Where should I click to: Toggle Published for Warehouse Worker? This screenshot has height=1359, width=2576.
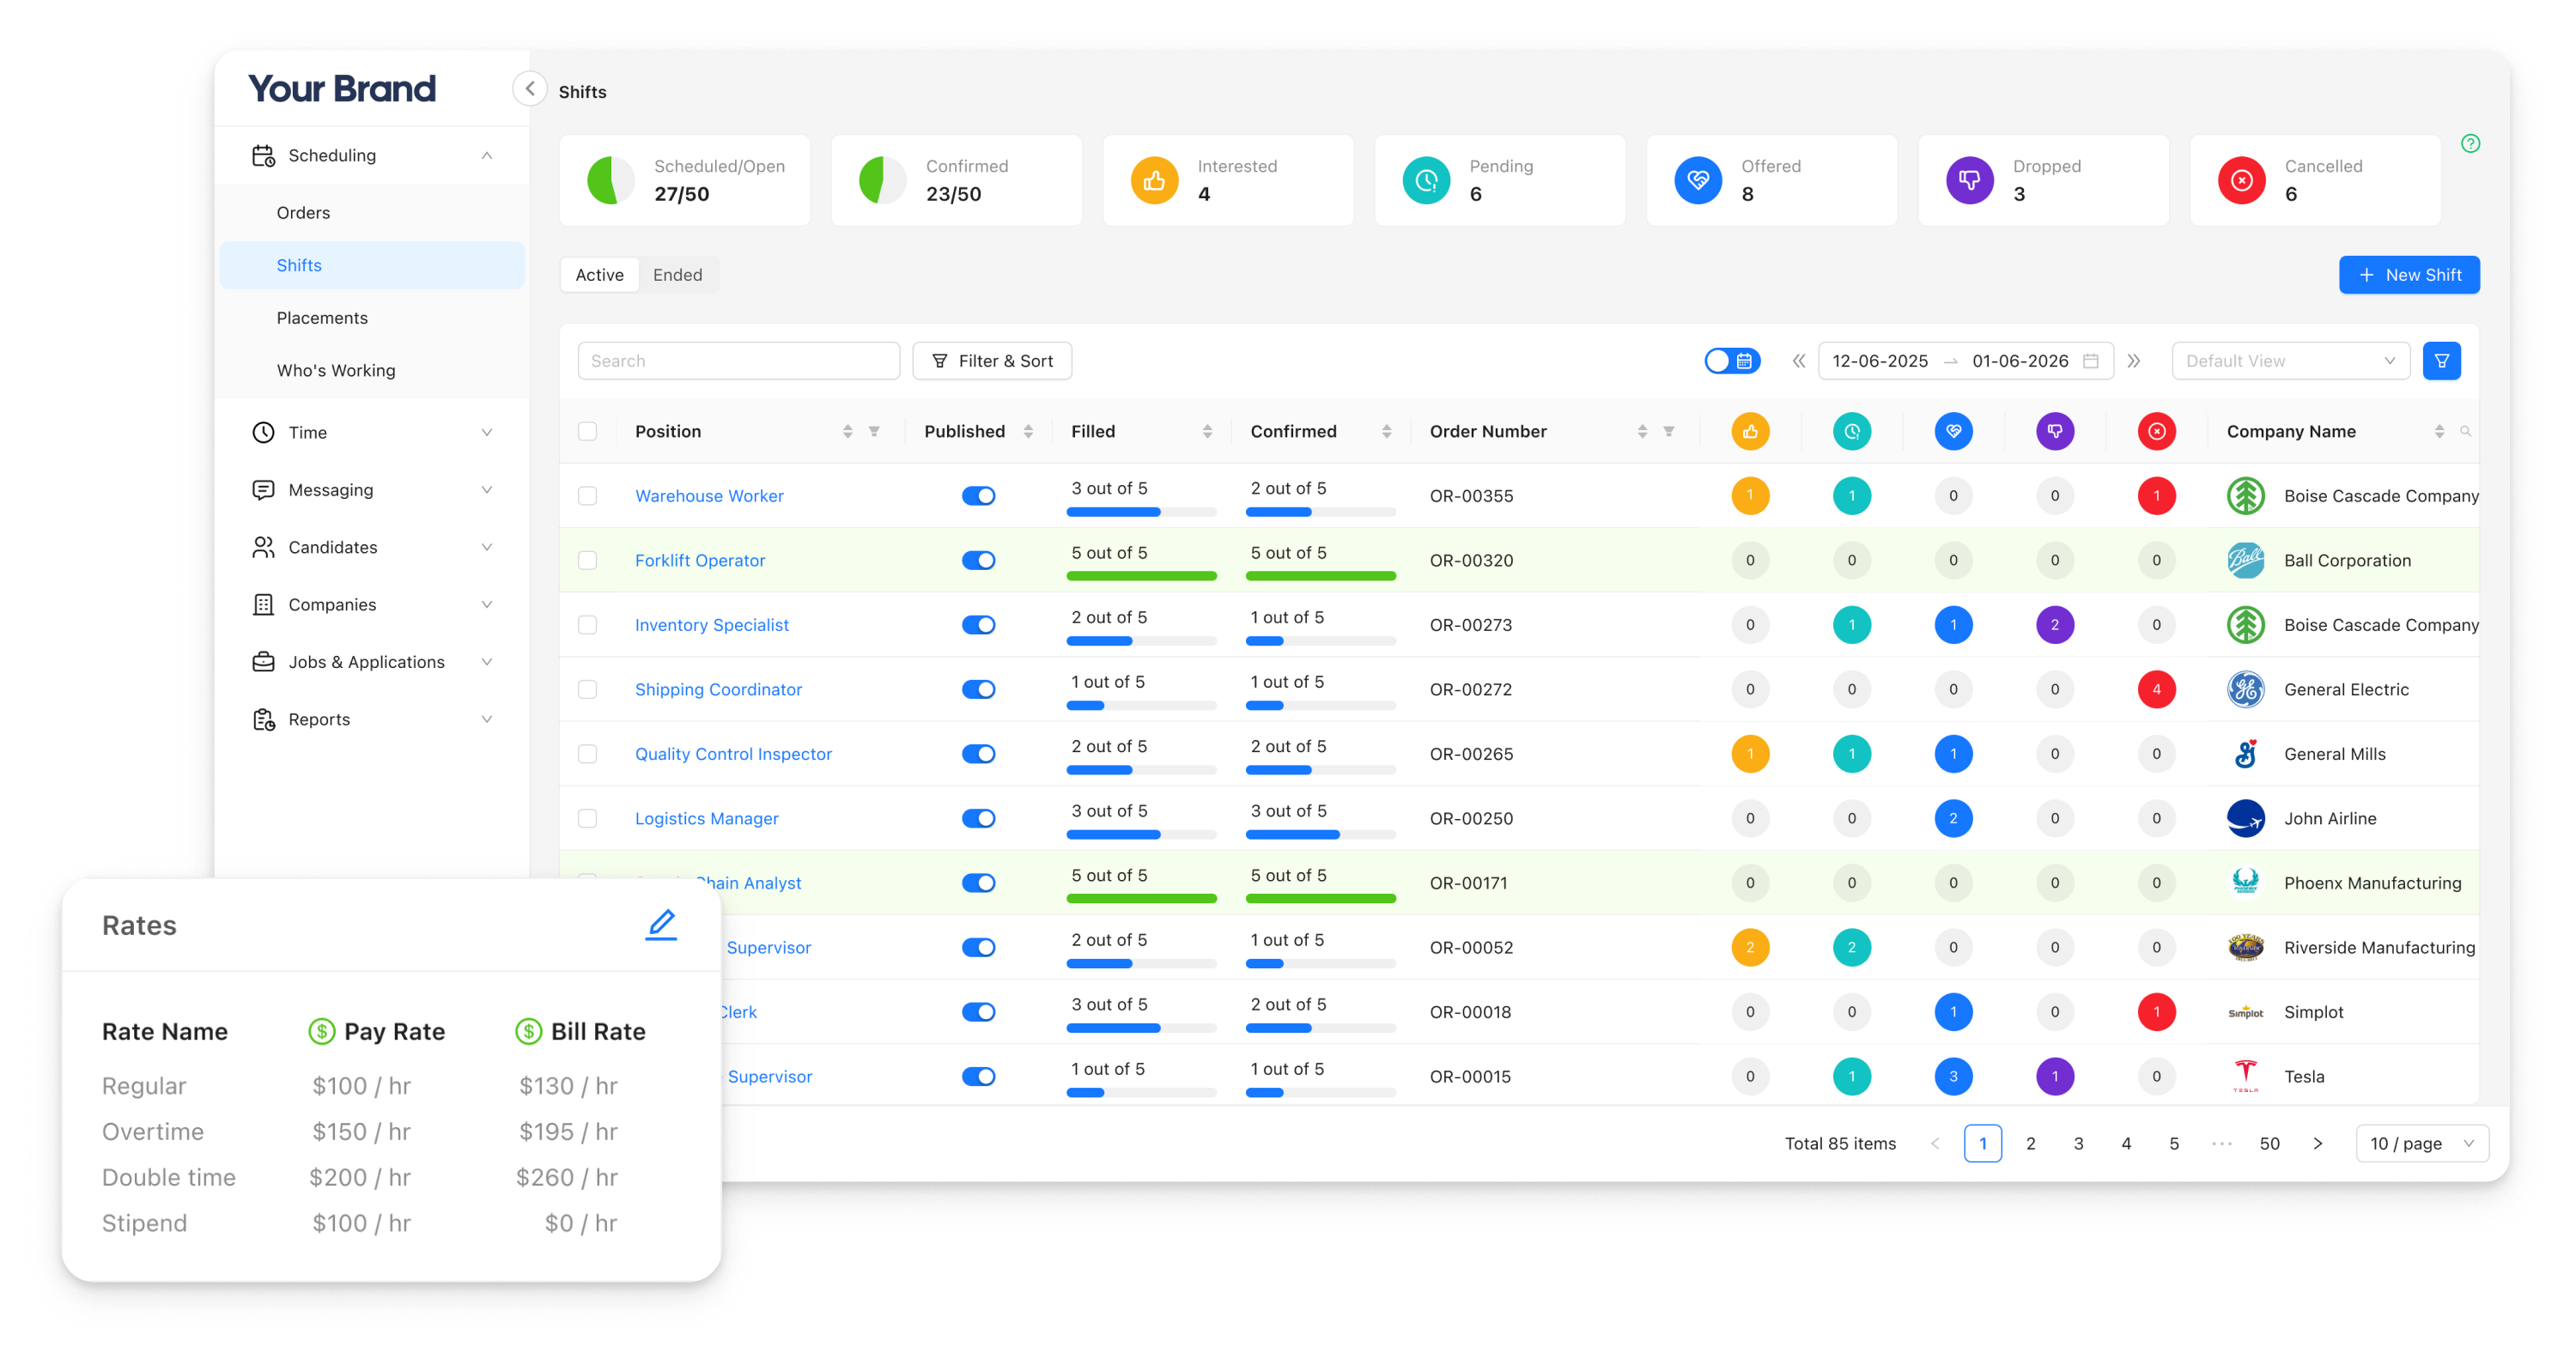click(x=978, y=496)
